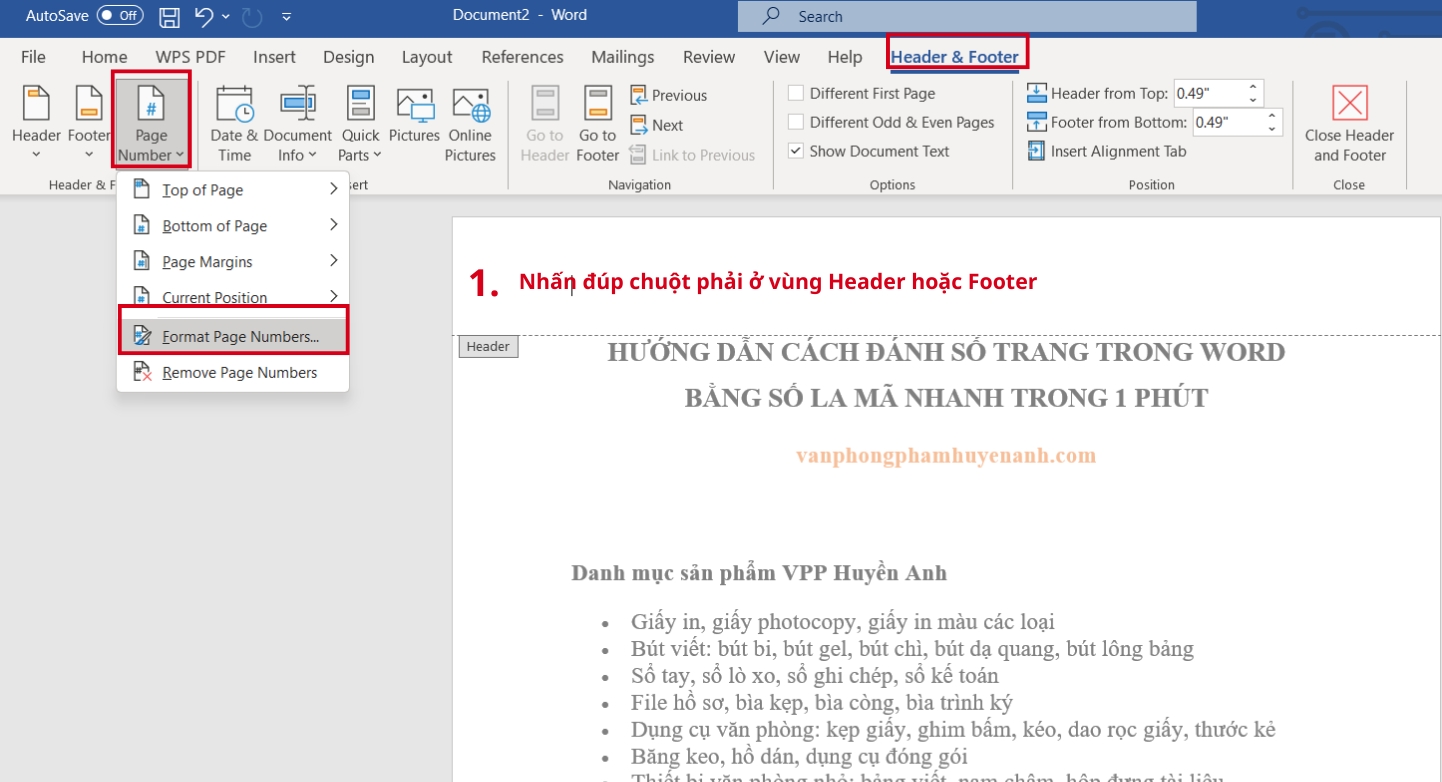Insert Date & Time

234,124
